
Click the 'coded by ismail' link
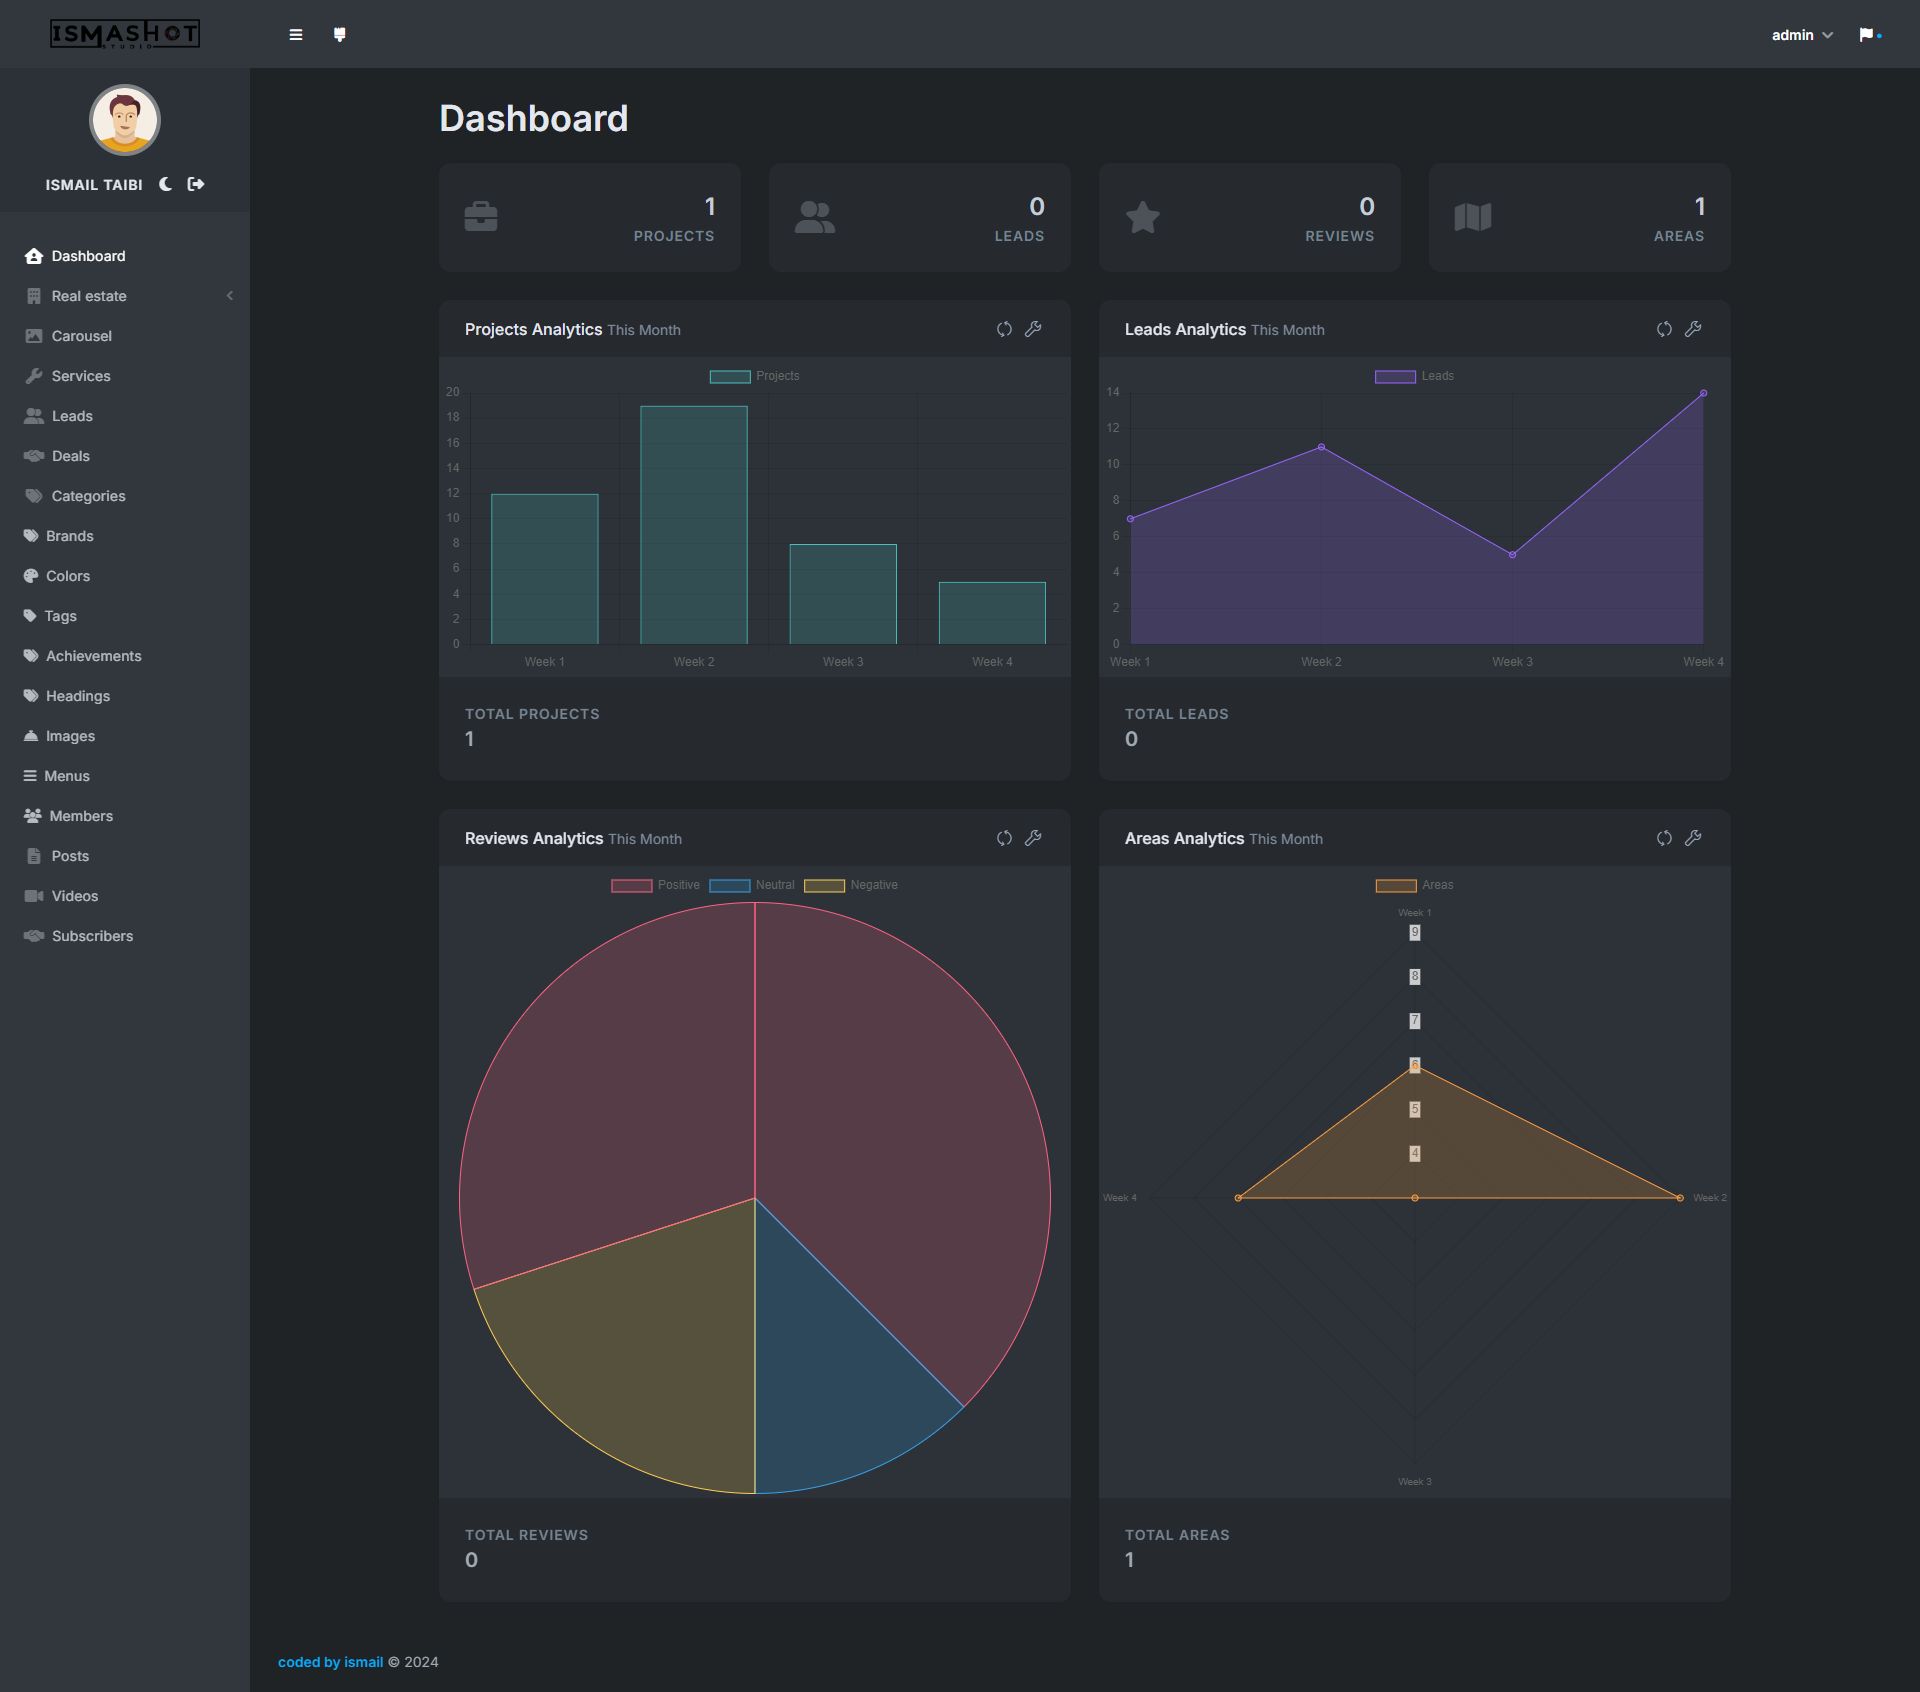pyautogui.click(x=330, y=1662)
